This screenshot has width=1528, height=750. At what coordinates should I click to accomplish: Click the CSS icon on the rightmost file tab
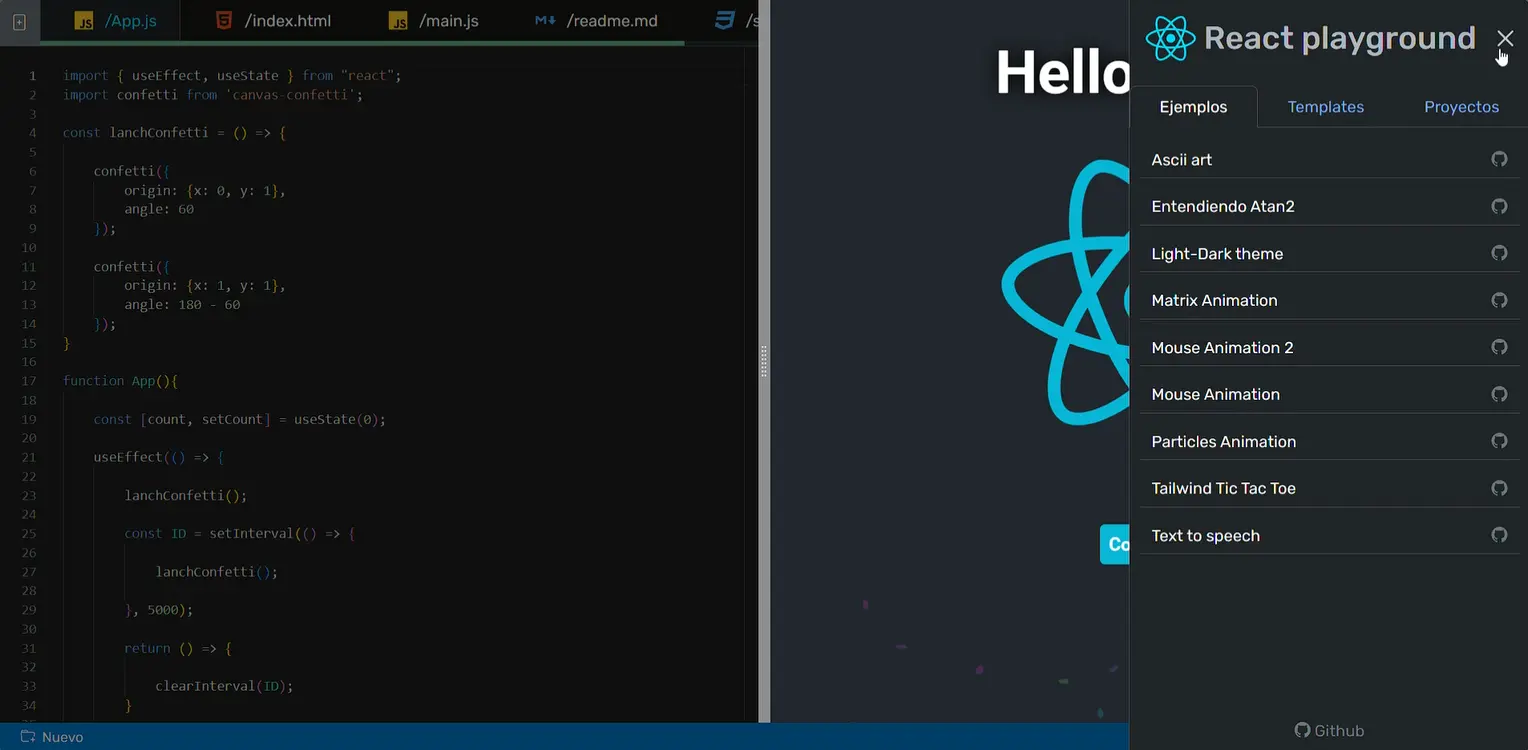[724, 18]
